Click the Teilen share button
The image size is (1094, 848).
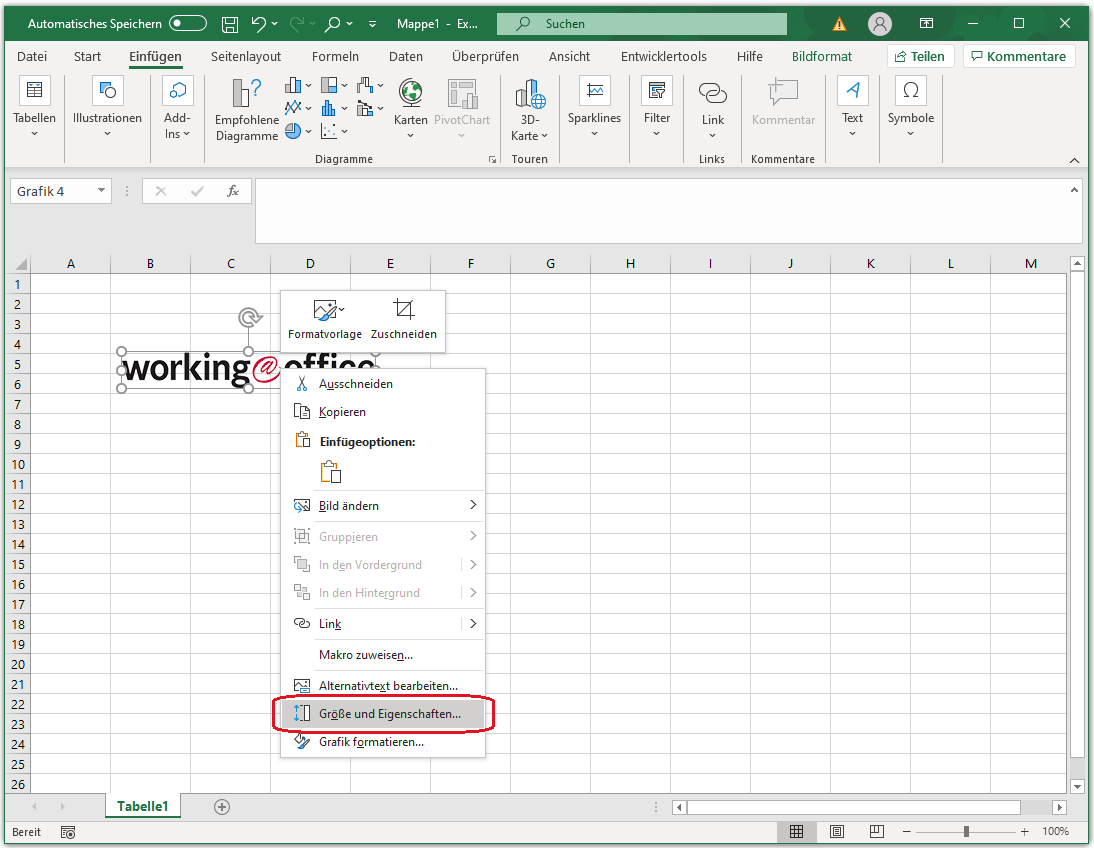point(920,56)
